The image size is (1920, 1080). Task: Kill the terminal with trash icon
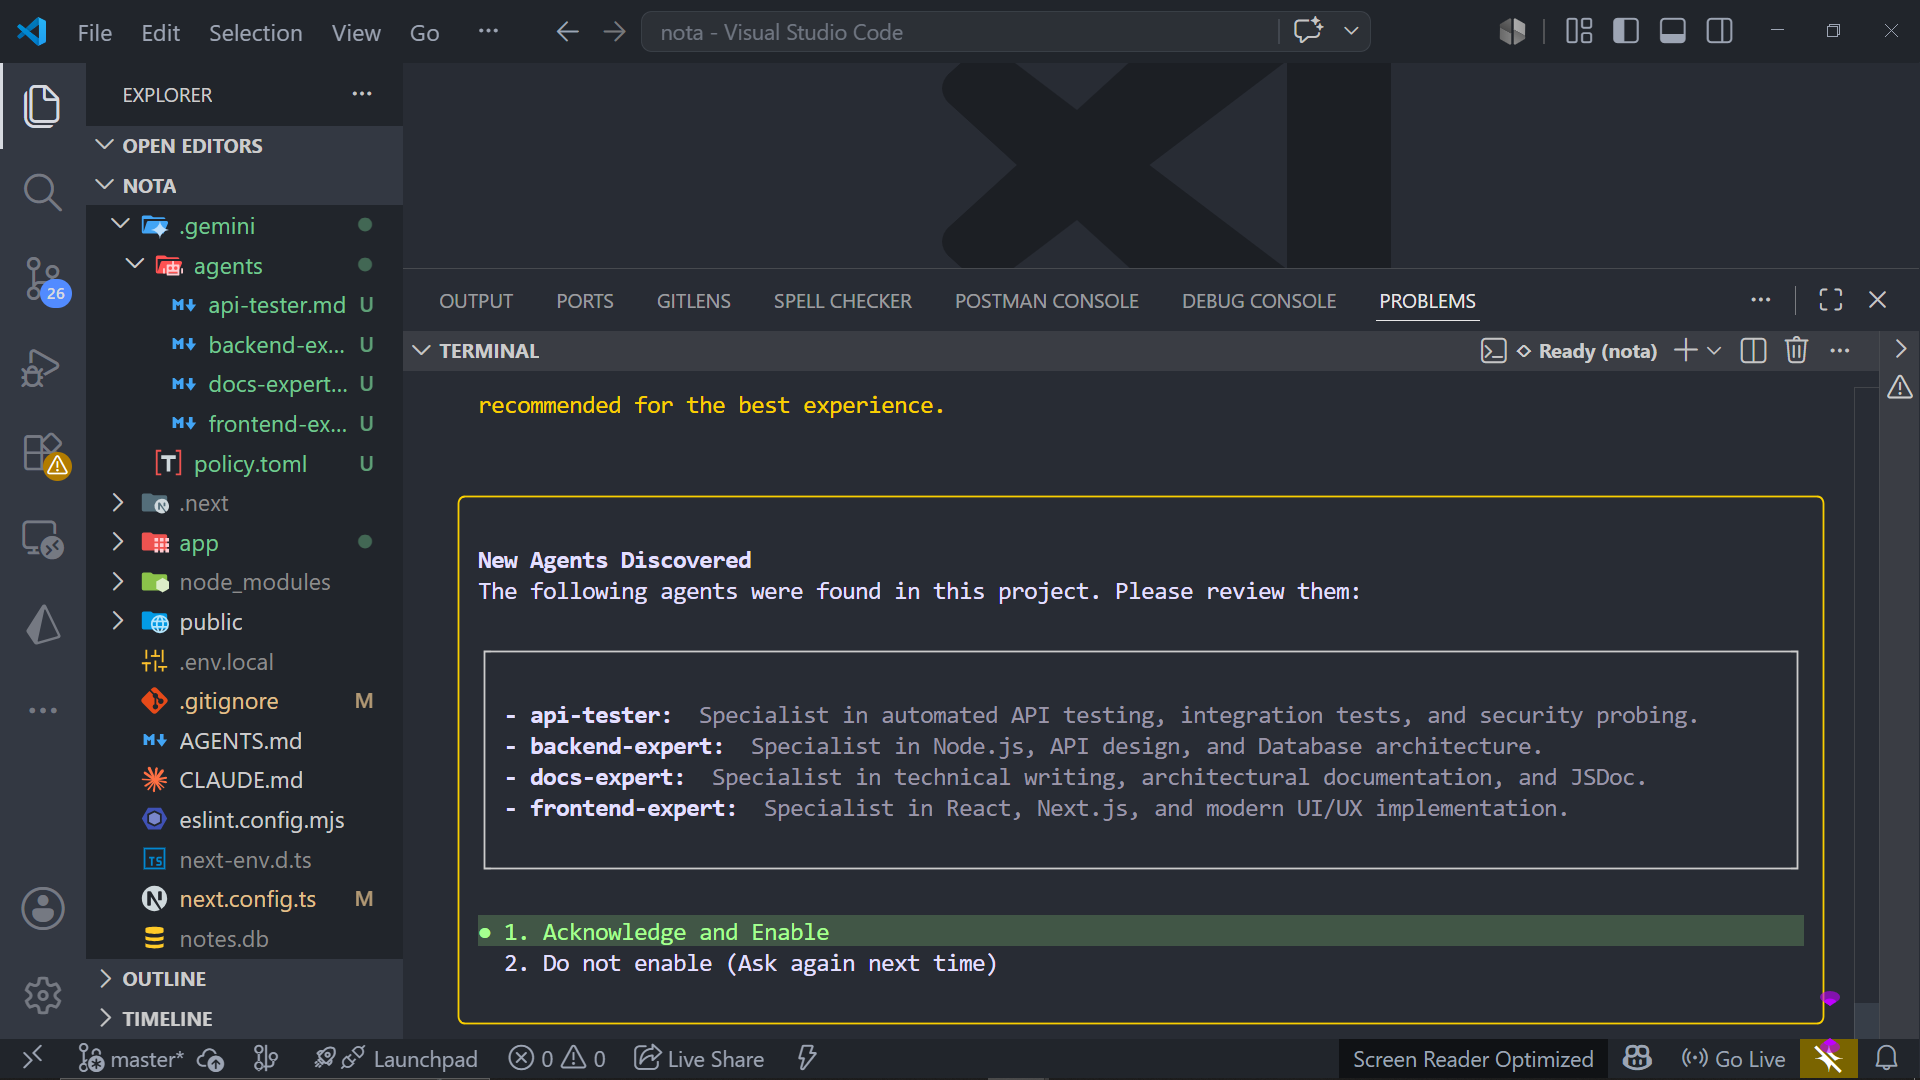pyautogui.click(x=1796, y=351)
